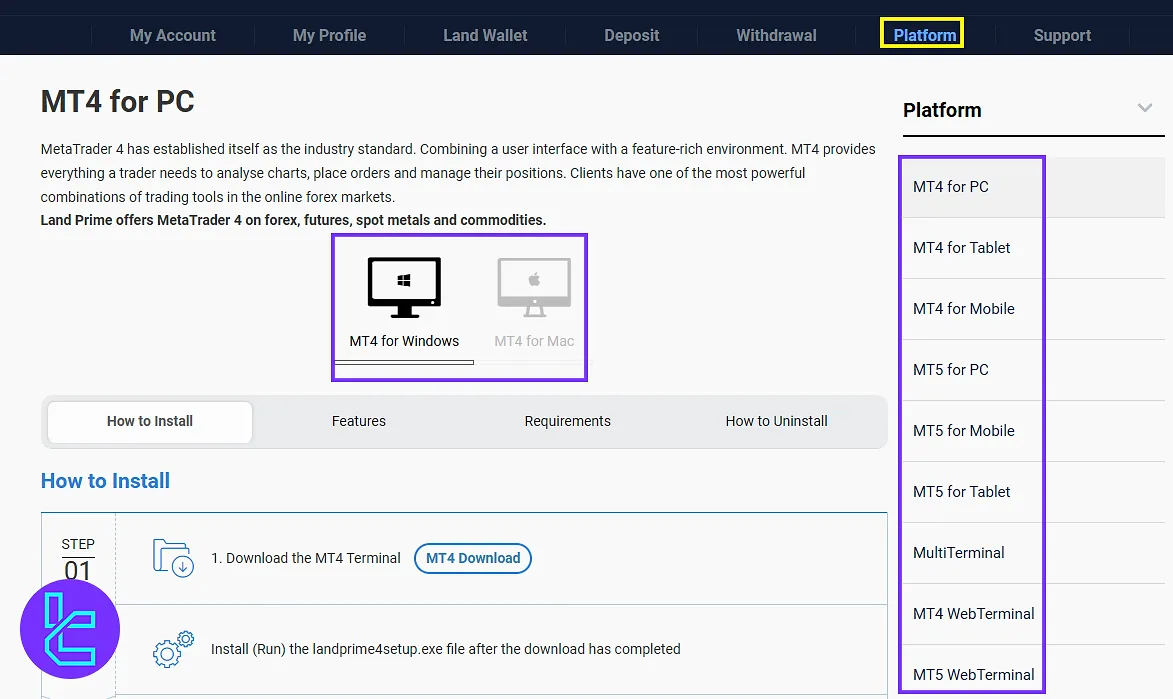This screenshot has width=1173, height=699.
Task: Click the download folder icon in step 1
Action: tap(173, 557)
